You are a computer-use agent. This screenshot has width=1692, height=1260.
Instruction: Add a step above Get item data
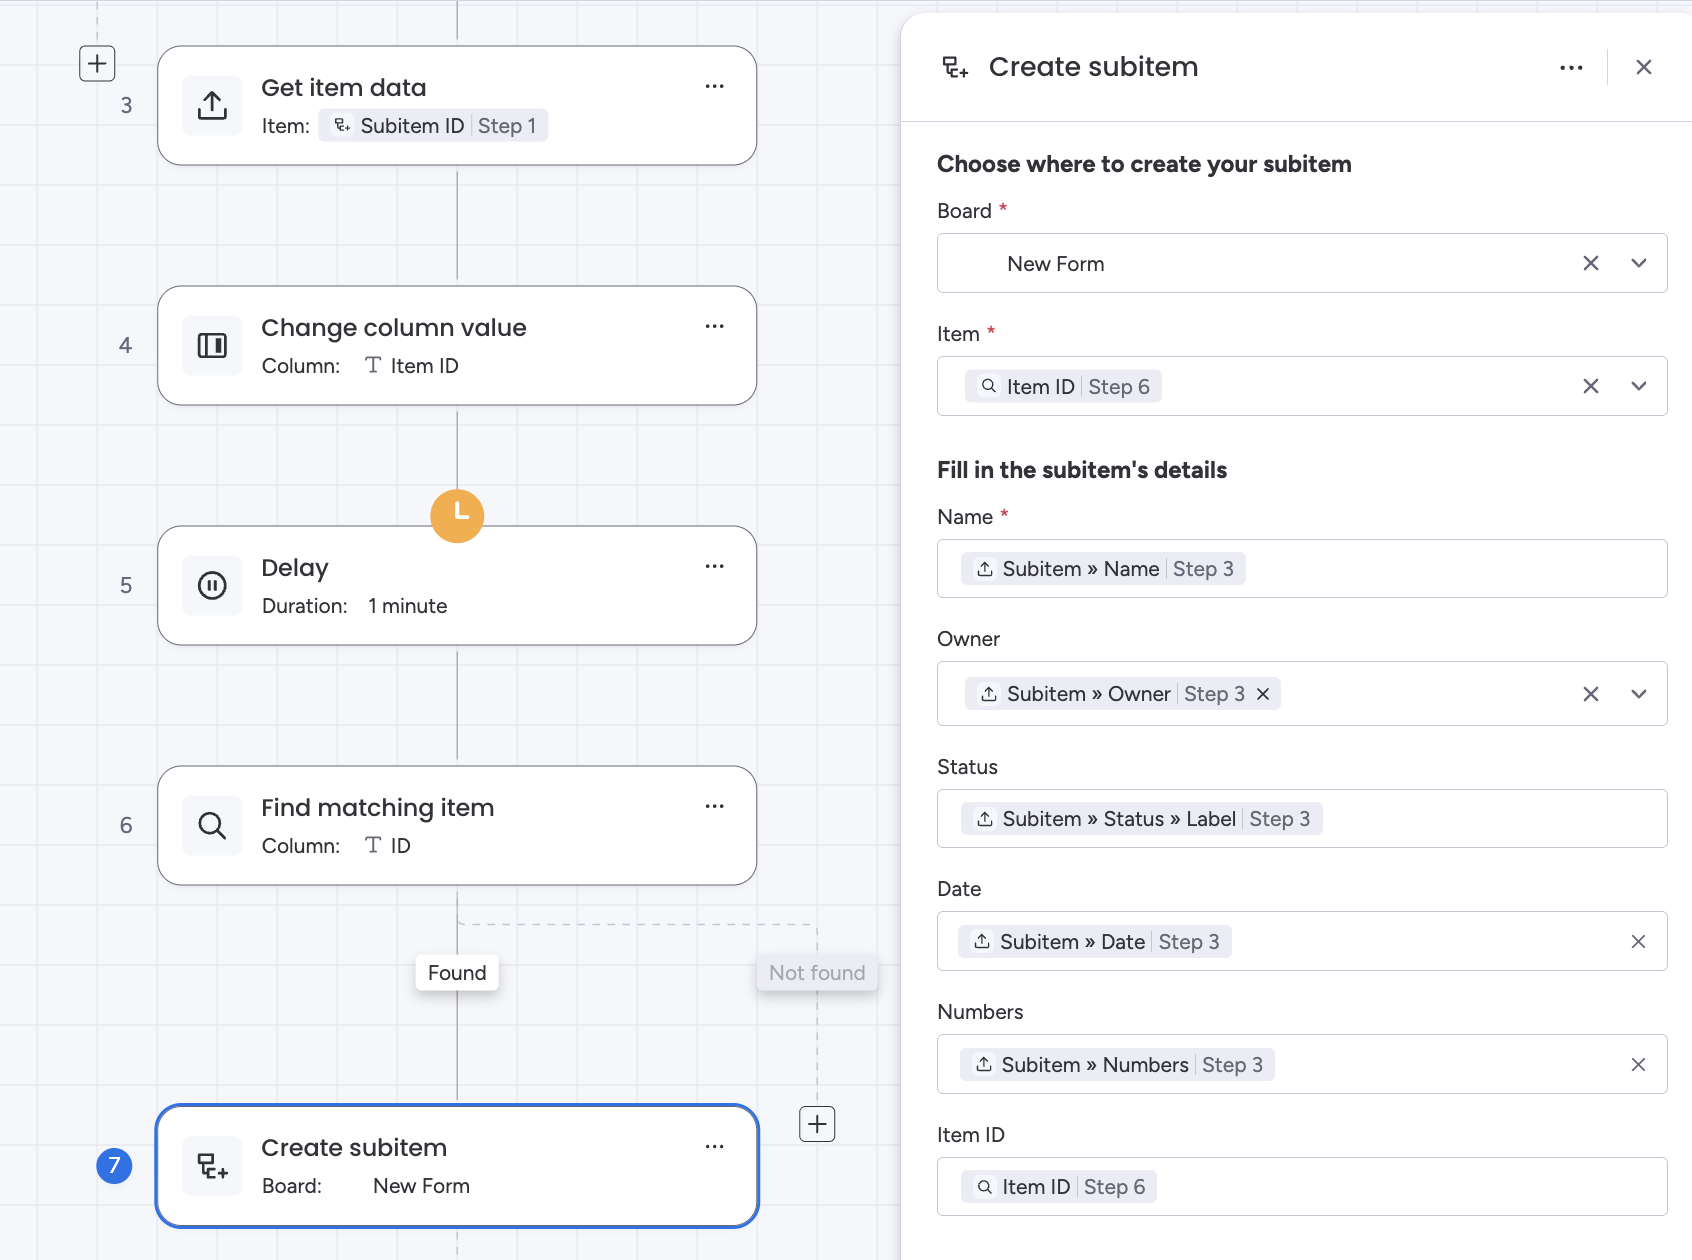97,64
